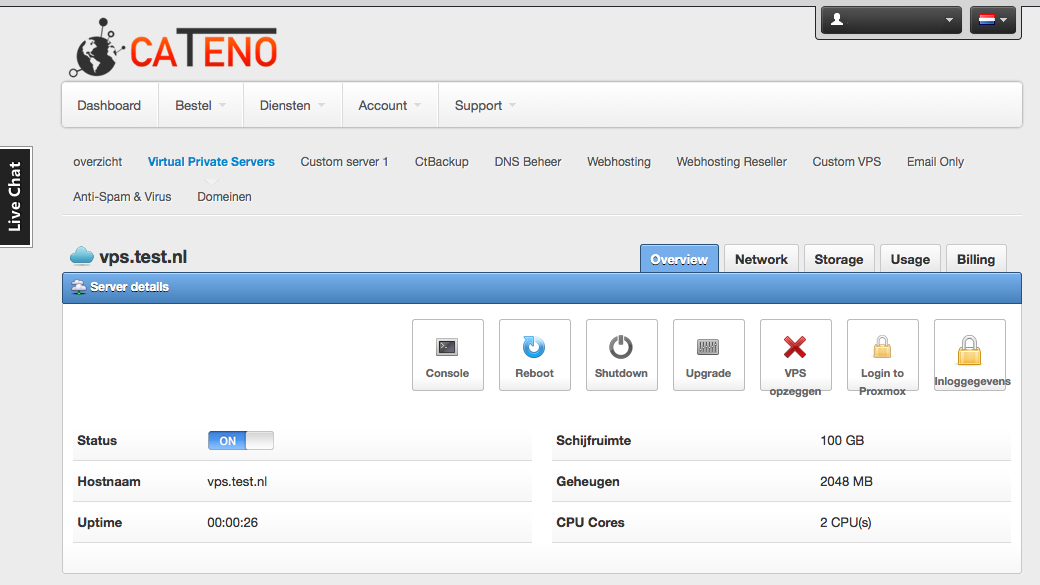
Task: Click the Schijfruimte label
Action: (594, 440)
